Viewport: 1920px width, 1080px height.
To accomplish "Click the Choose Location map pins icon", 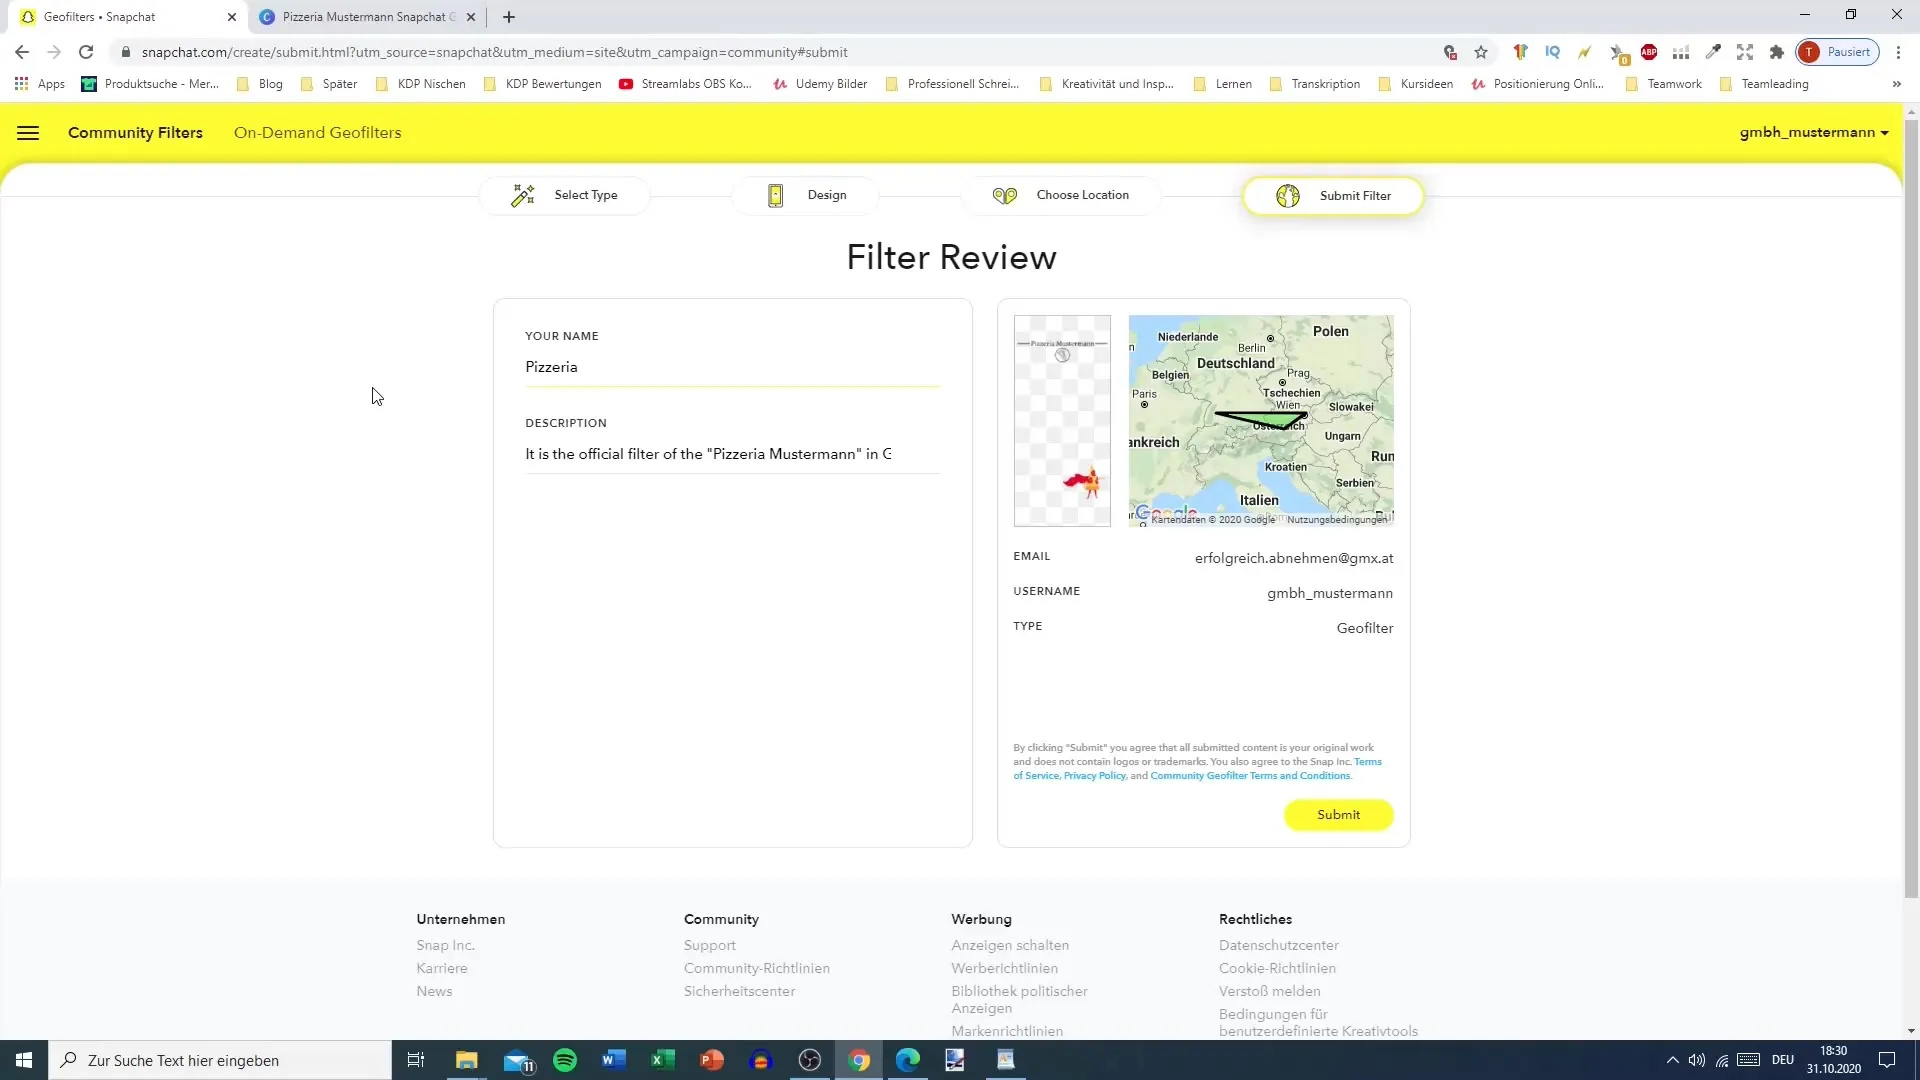I will [1004, 195].
